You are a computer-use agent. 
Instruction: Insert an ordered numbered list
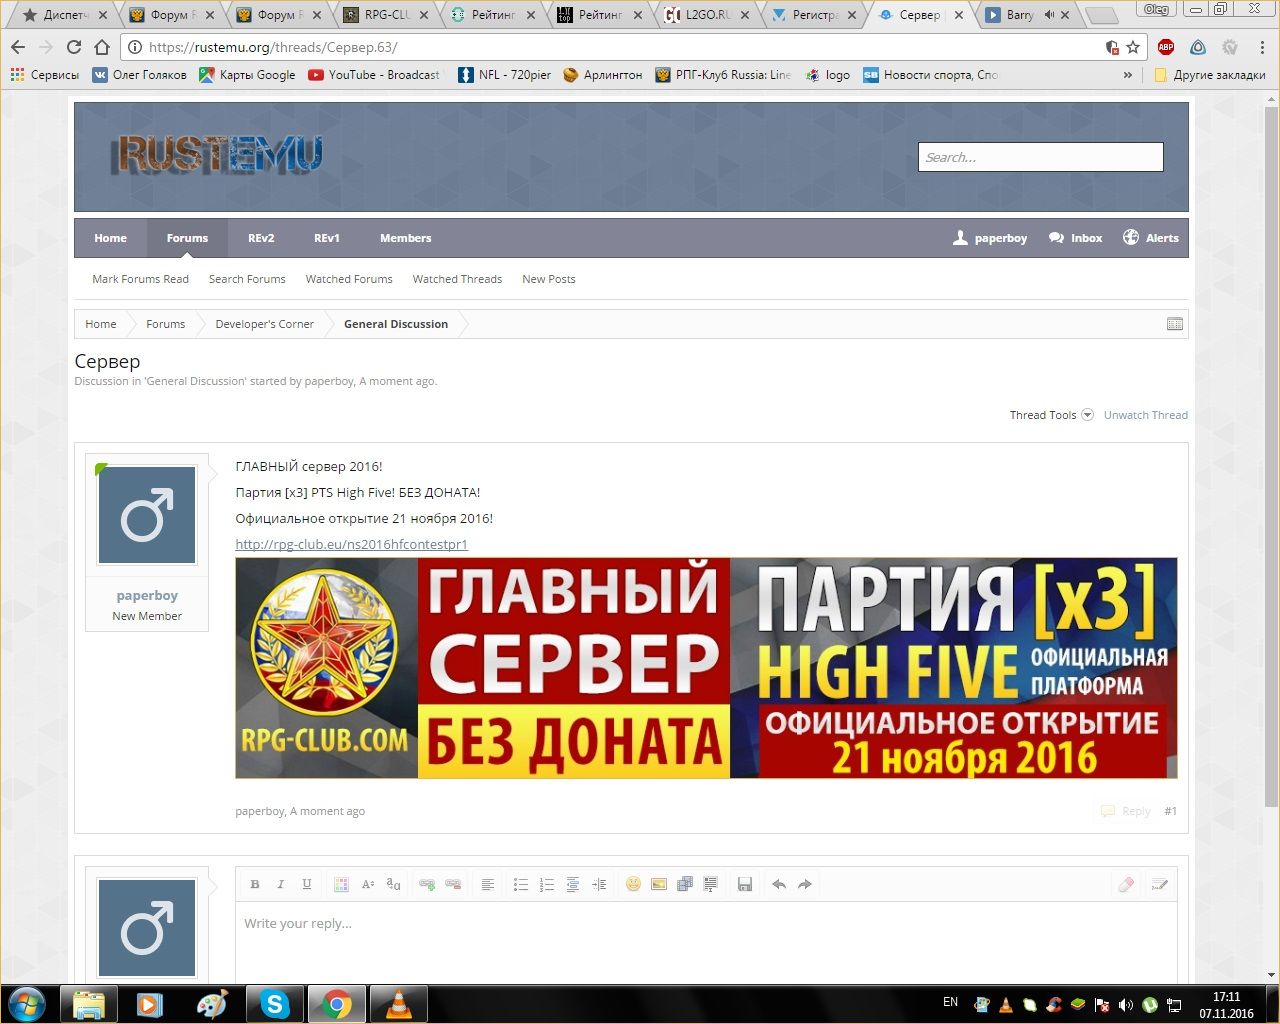547,884
